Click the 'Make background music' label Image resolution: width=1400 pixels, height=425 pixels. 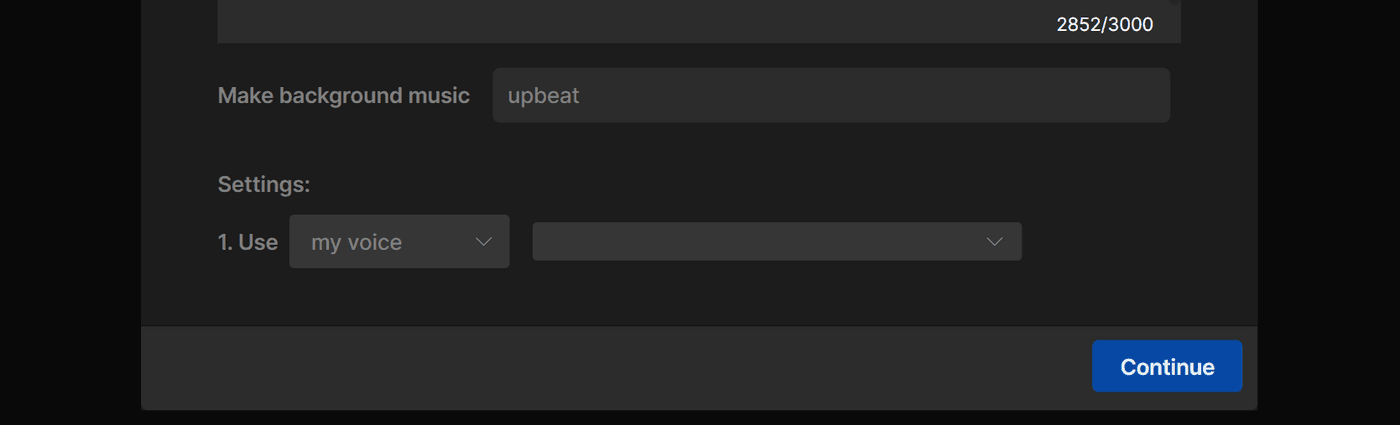click(x=343, y=96)
